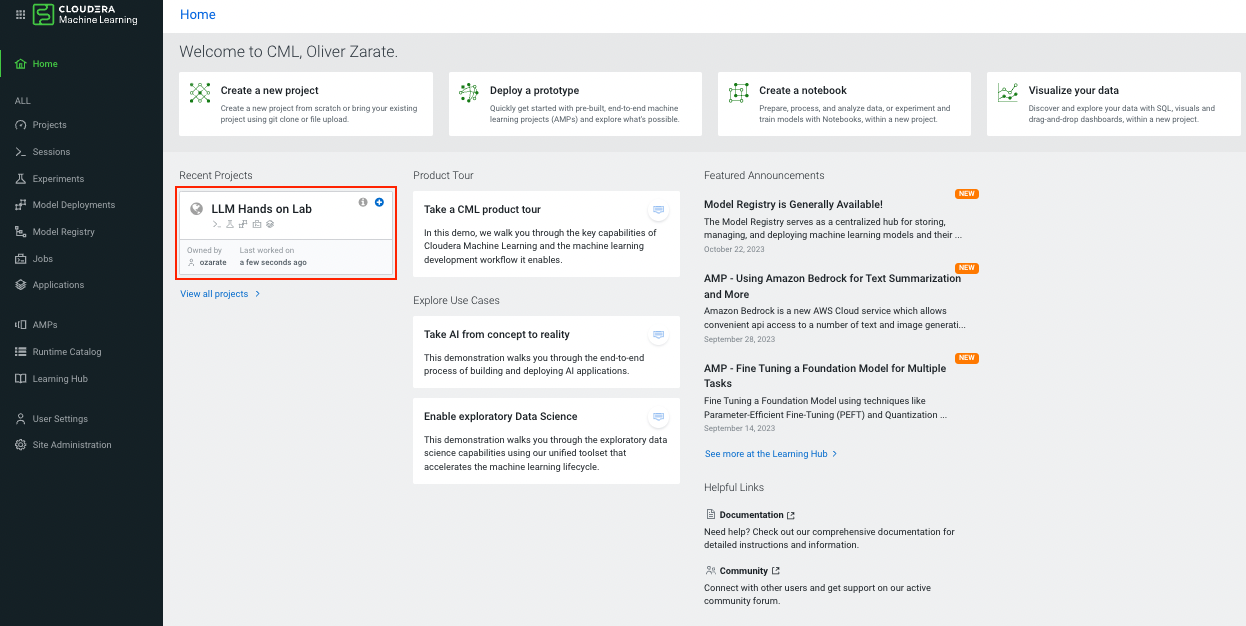Click the blue plus icon on project card
The image size is (1246, 626).
(x=379, y=202)
